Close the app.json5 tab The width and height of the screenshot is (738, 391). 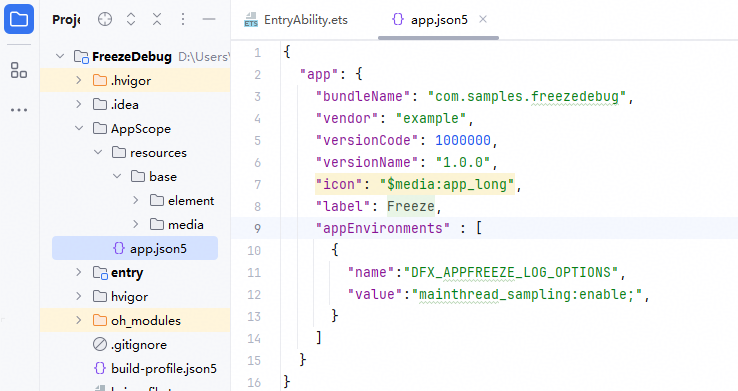[x=483, y=19]
